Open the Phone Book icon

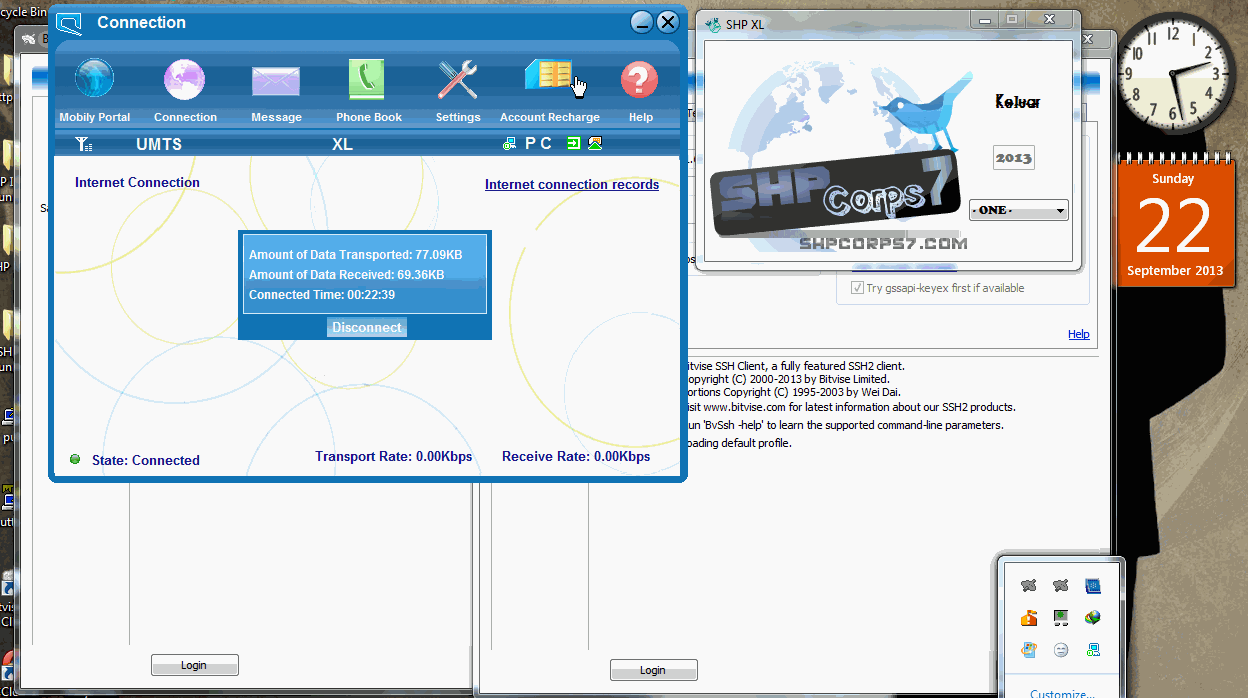click(x=367, y=79)
